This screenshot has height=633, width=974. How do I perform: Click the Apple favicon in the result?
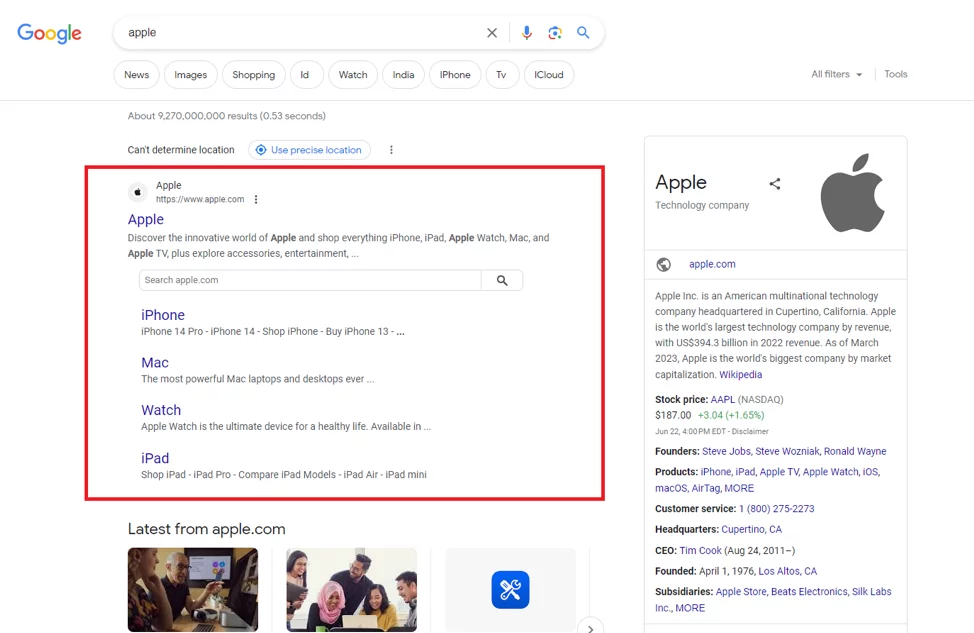[x=138, y=193]
